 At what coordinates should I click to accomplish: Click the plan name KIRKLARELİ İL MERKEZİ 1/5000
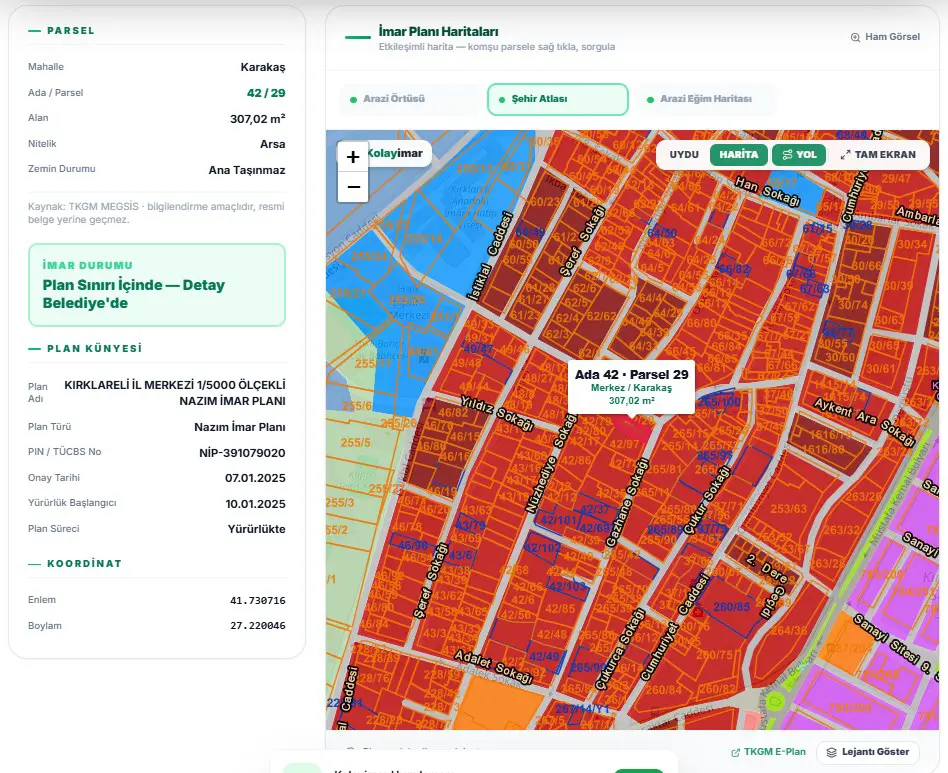(175, 393)
